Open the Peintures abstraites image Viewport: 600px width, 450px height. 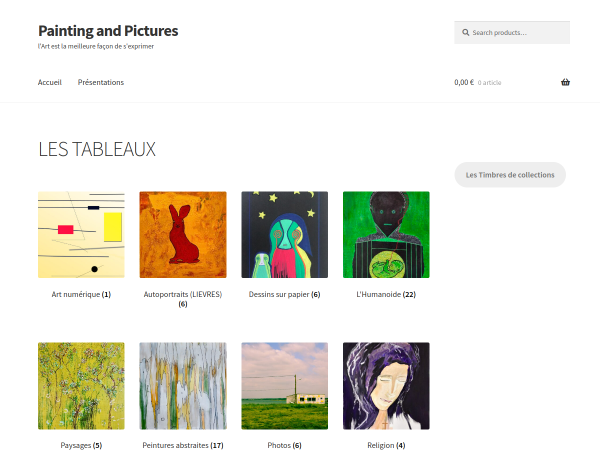(x=183, y=386)
